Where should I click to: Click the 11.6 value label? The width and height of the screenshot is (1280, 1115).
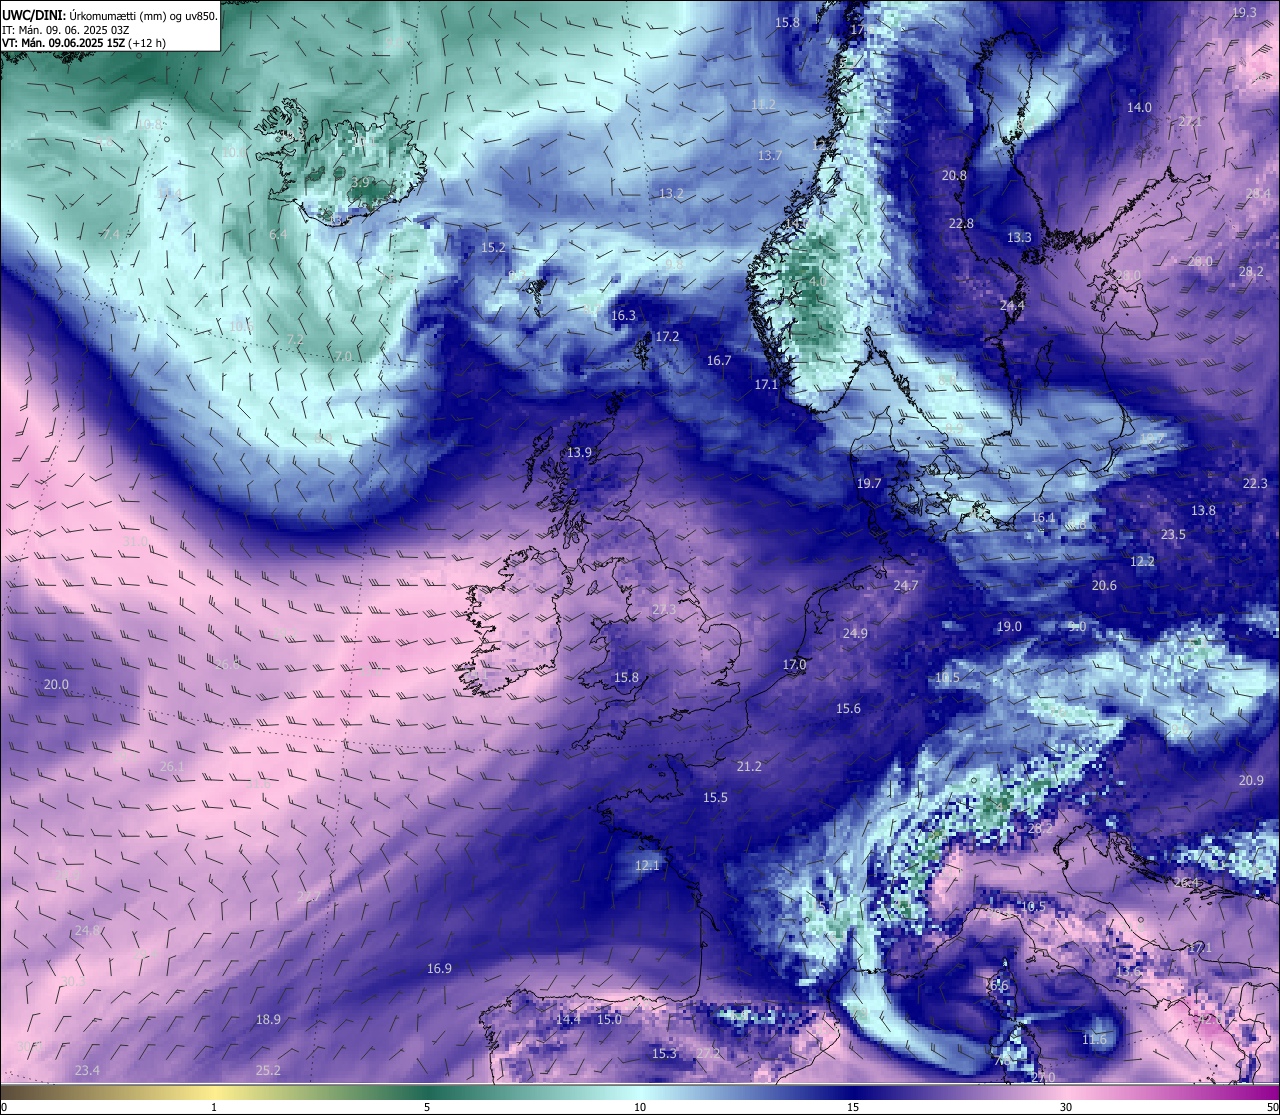(1094, 1040)
